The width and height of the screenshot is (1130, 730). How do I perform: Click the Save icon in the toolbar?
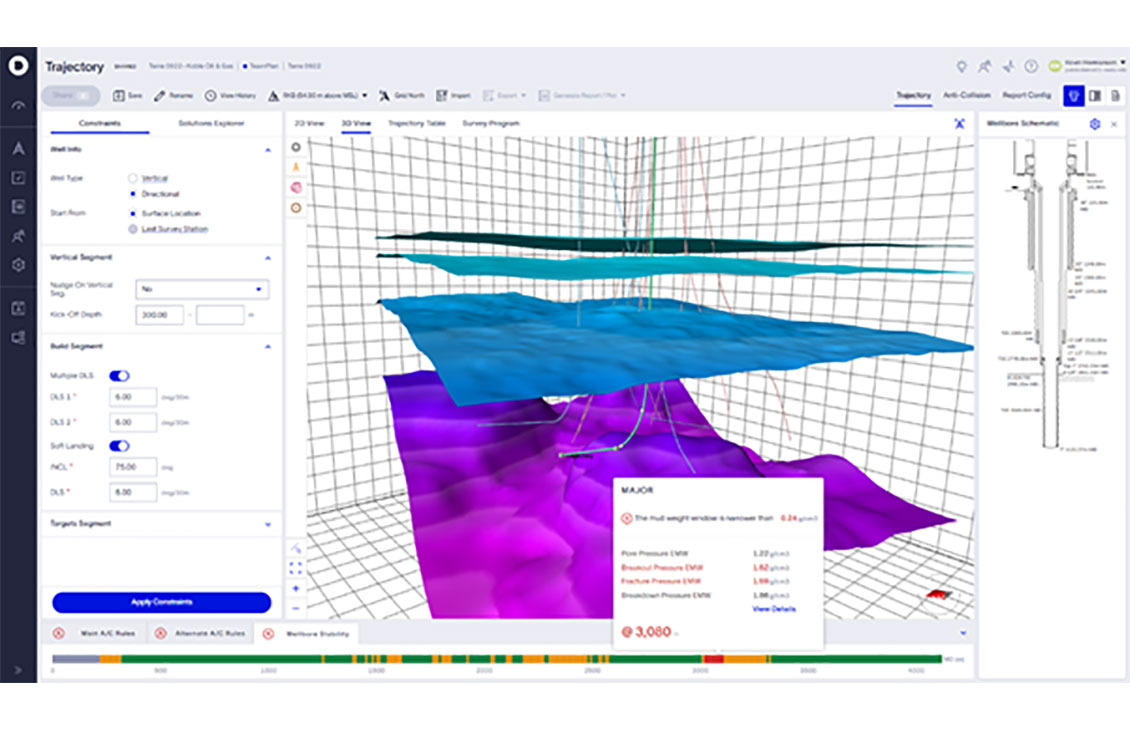pyautogui.click(x=120, y=96)
